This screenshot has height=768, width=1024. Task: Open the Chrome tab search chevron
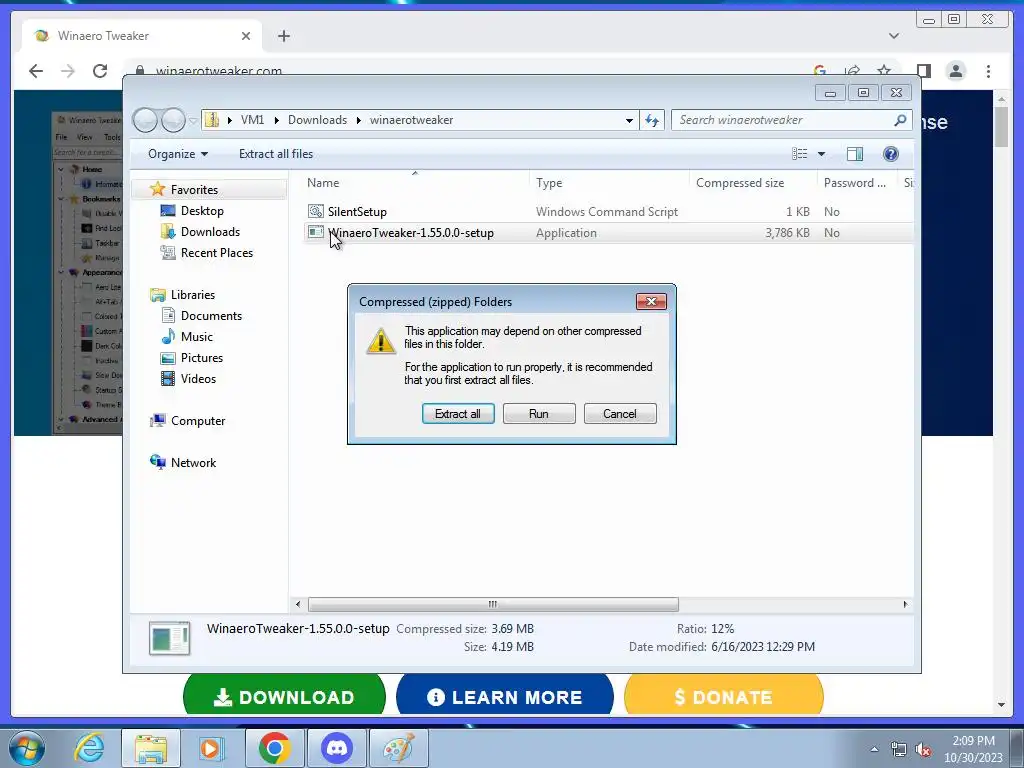pos(894,36)
